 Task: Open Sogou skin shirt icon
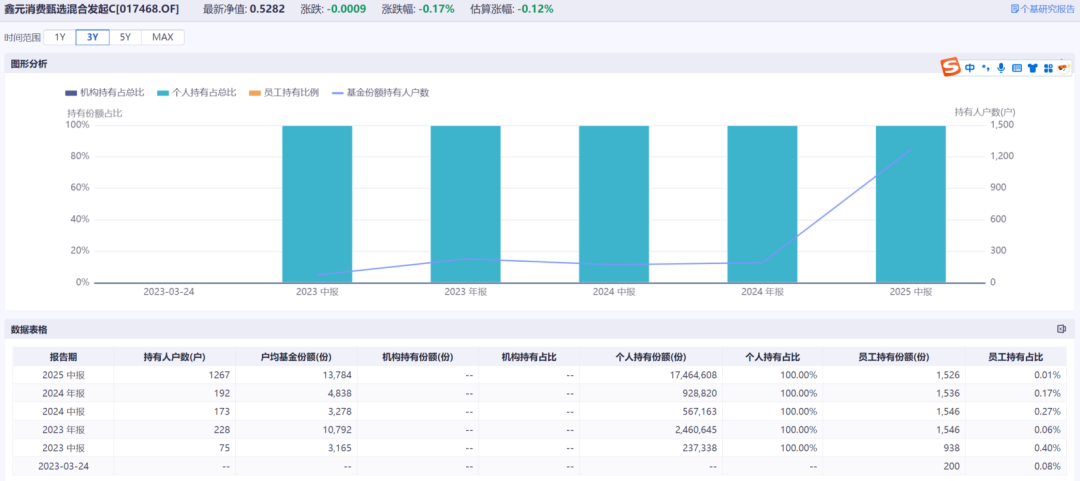[x=1032, y=68]
